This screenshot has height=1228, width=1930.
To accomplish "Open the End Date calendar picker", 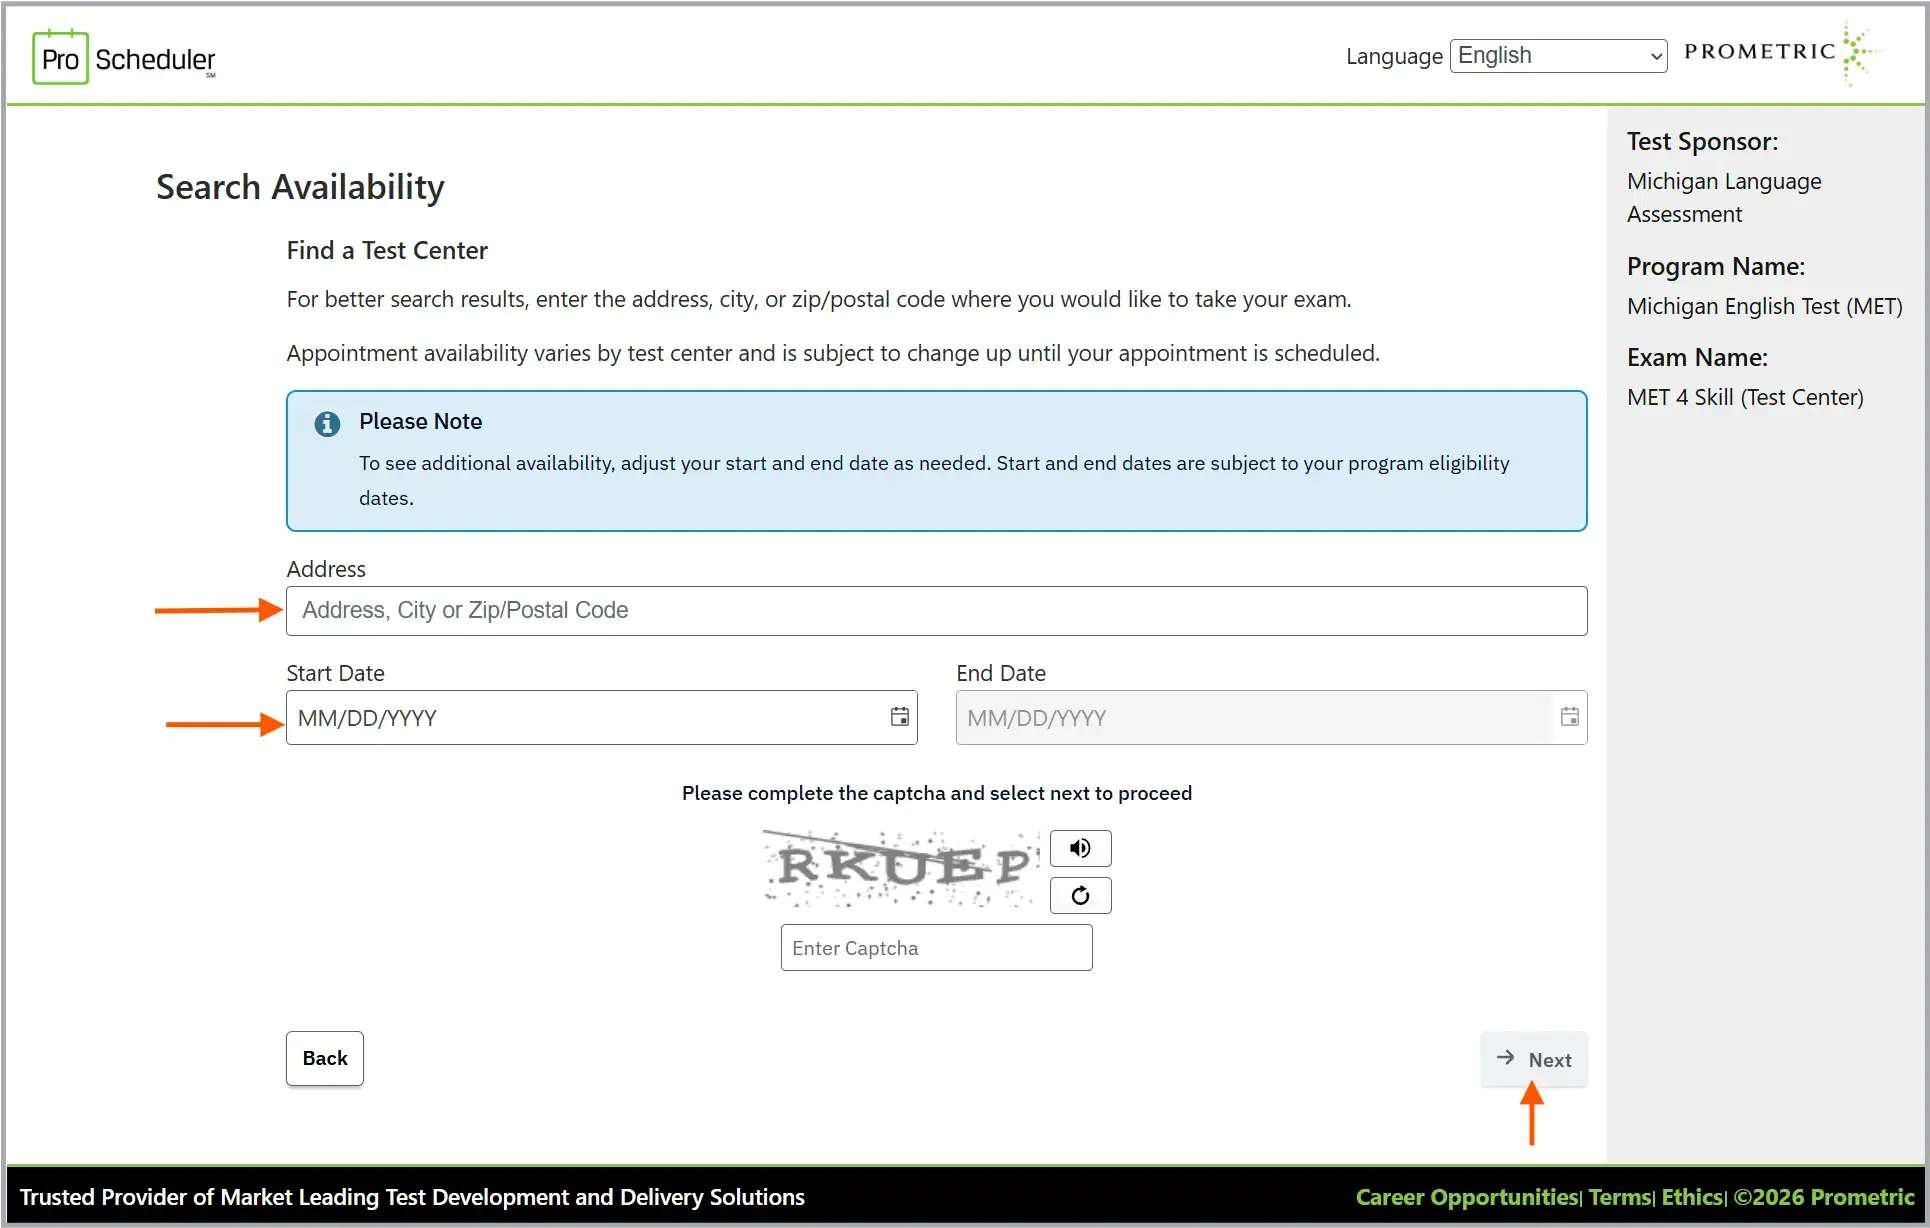I will pyautogui.click(x=1569, y=717).
